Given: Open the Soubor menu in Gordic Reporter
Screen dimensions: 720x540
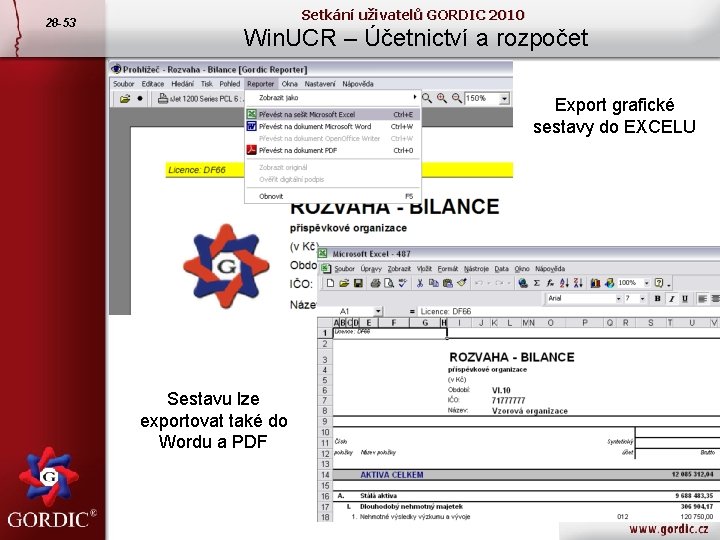Looking at the screenshot, I should coord(124,84).
